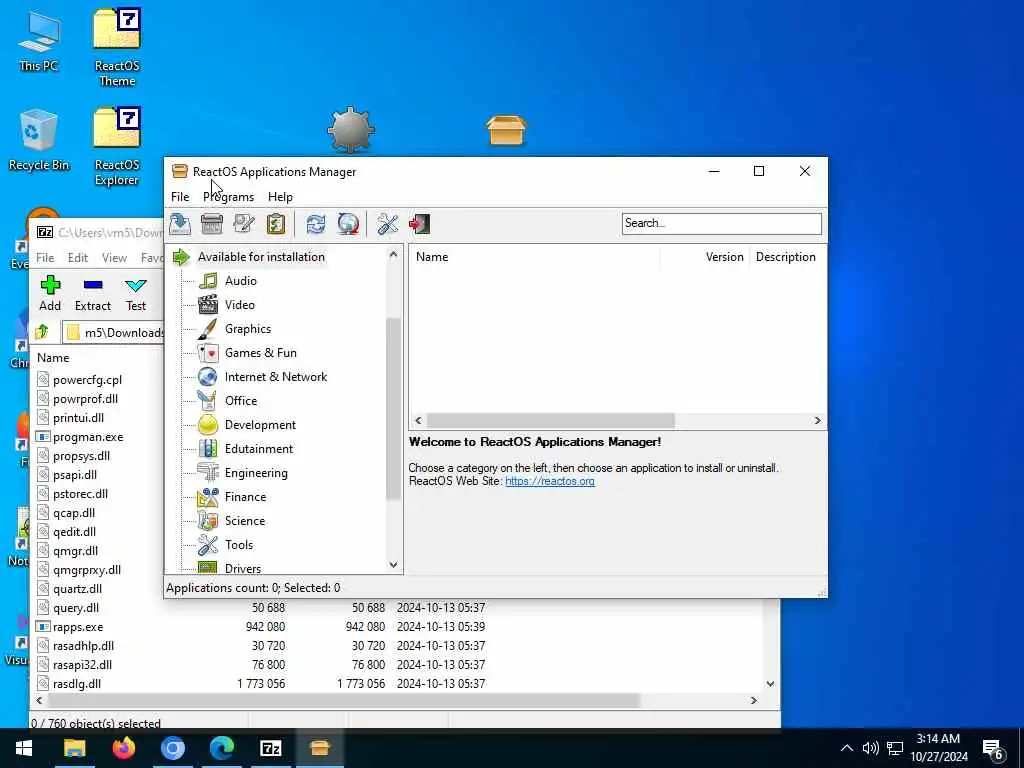Select rasdlg.dll in the 7-Zip file list
Viewport: 1024px width, 768px height.
tap(76, 684)
